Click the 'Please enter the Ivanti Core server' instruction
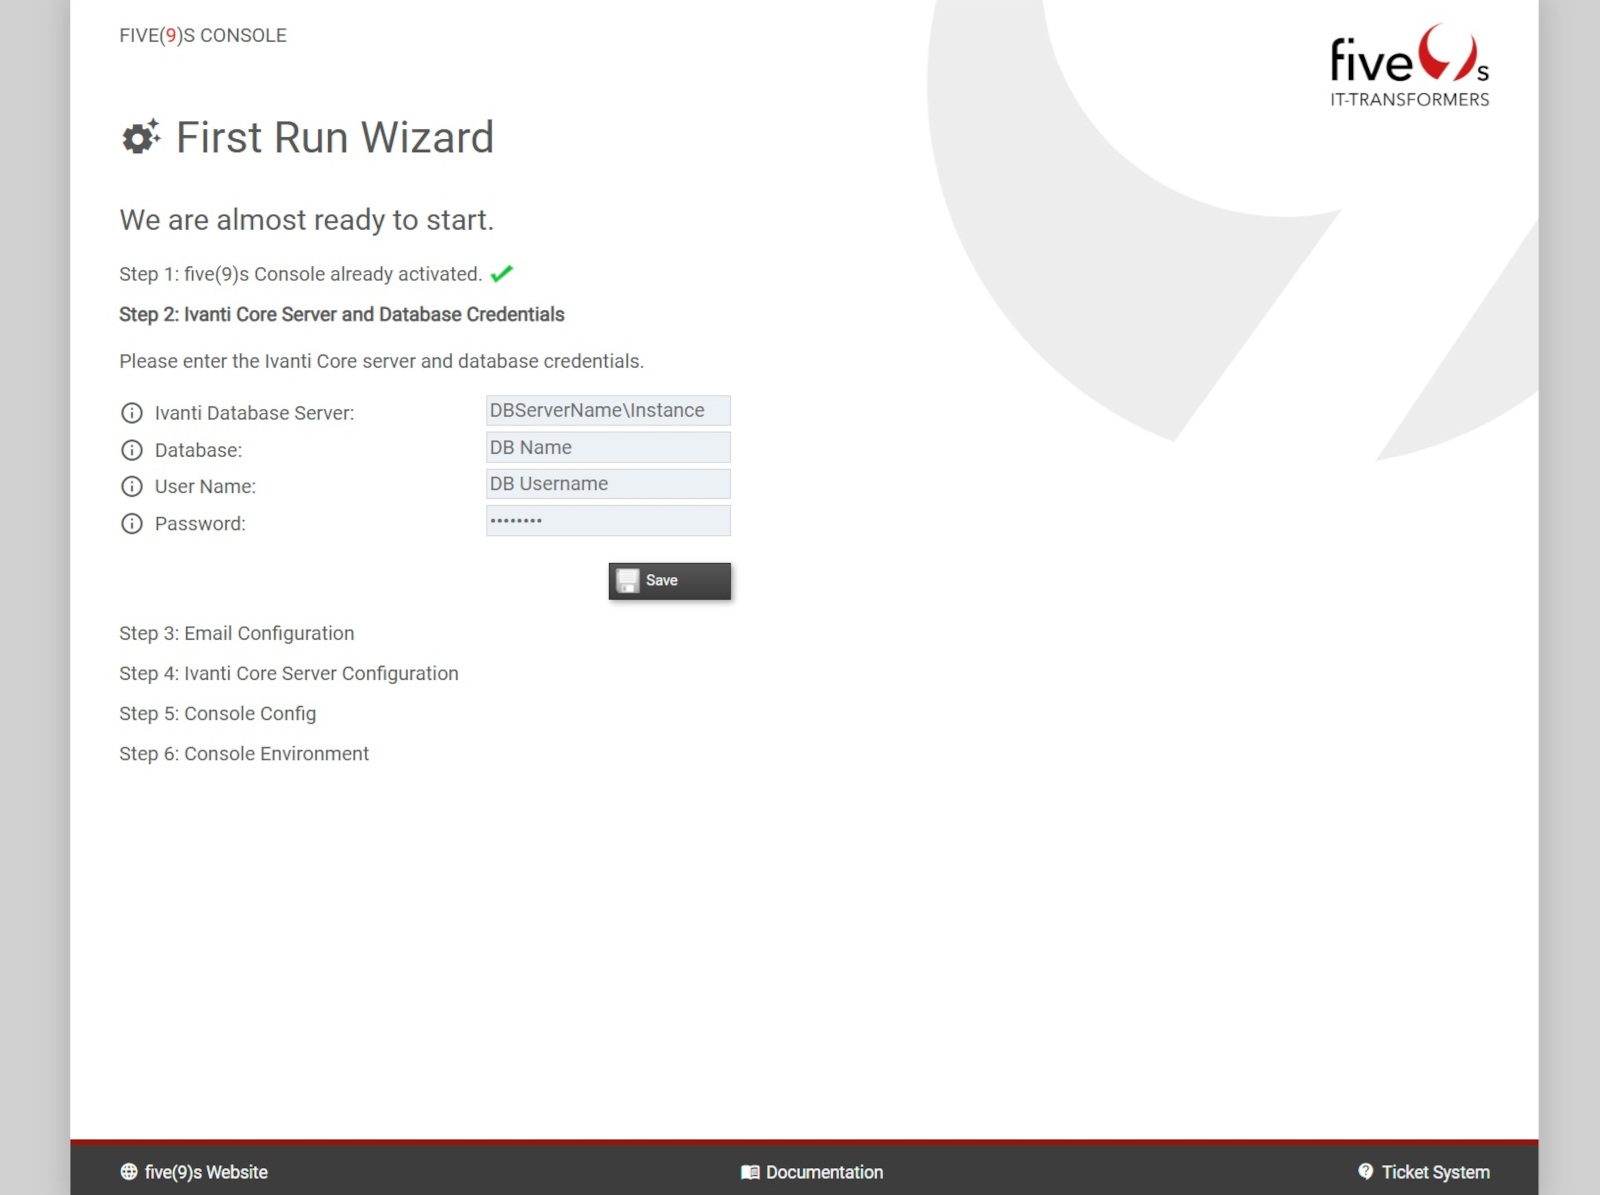This screenshot has height=1195, width=1600. [382, 361]
